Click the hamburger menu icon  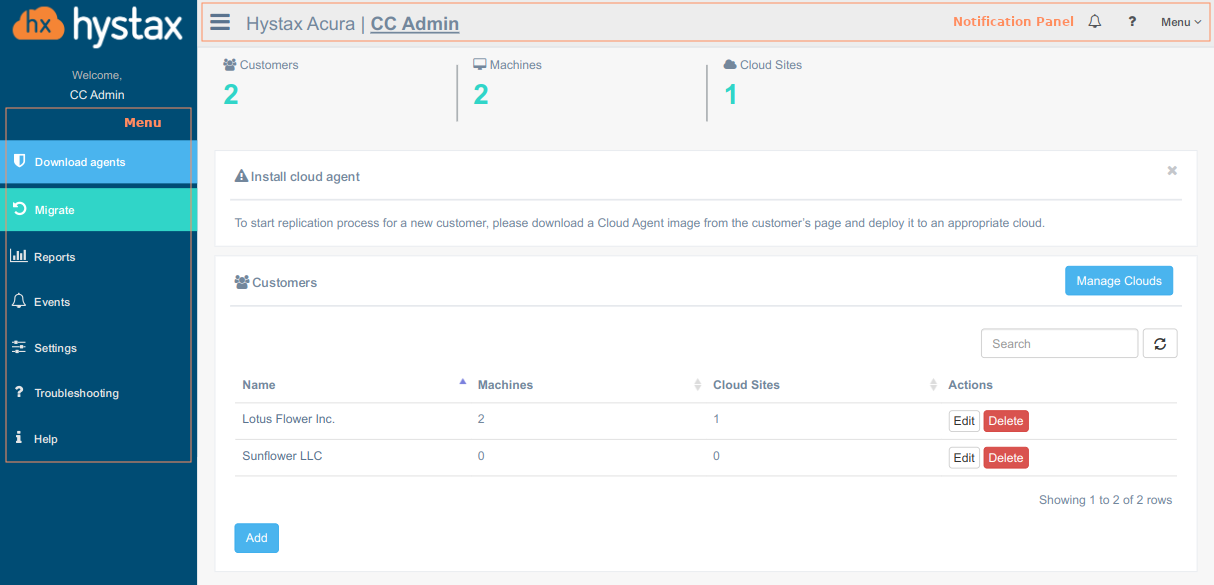pyautogui.click(x=220, y=23)
